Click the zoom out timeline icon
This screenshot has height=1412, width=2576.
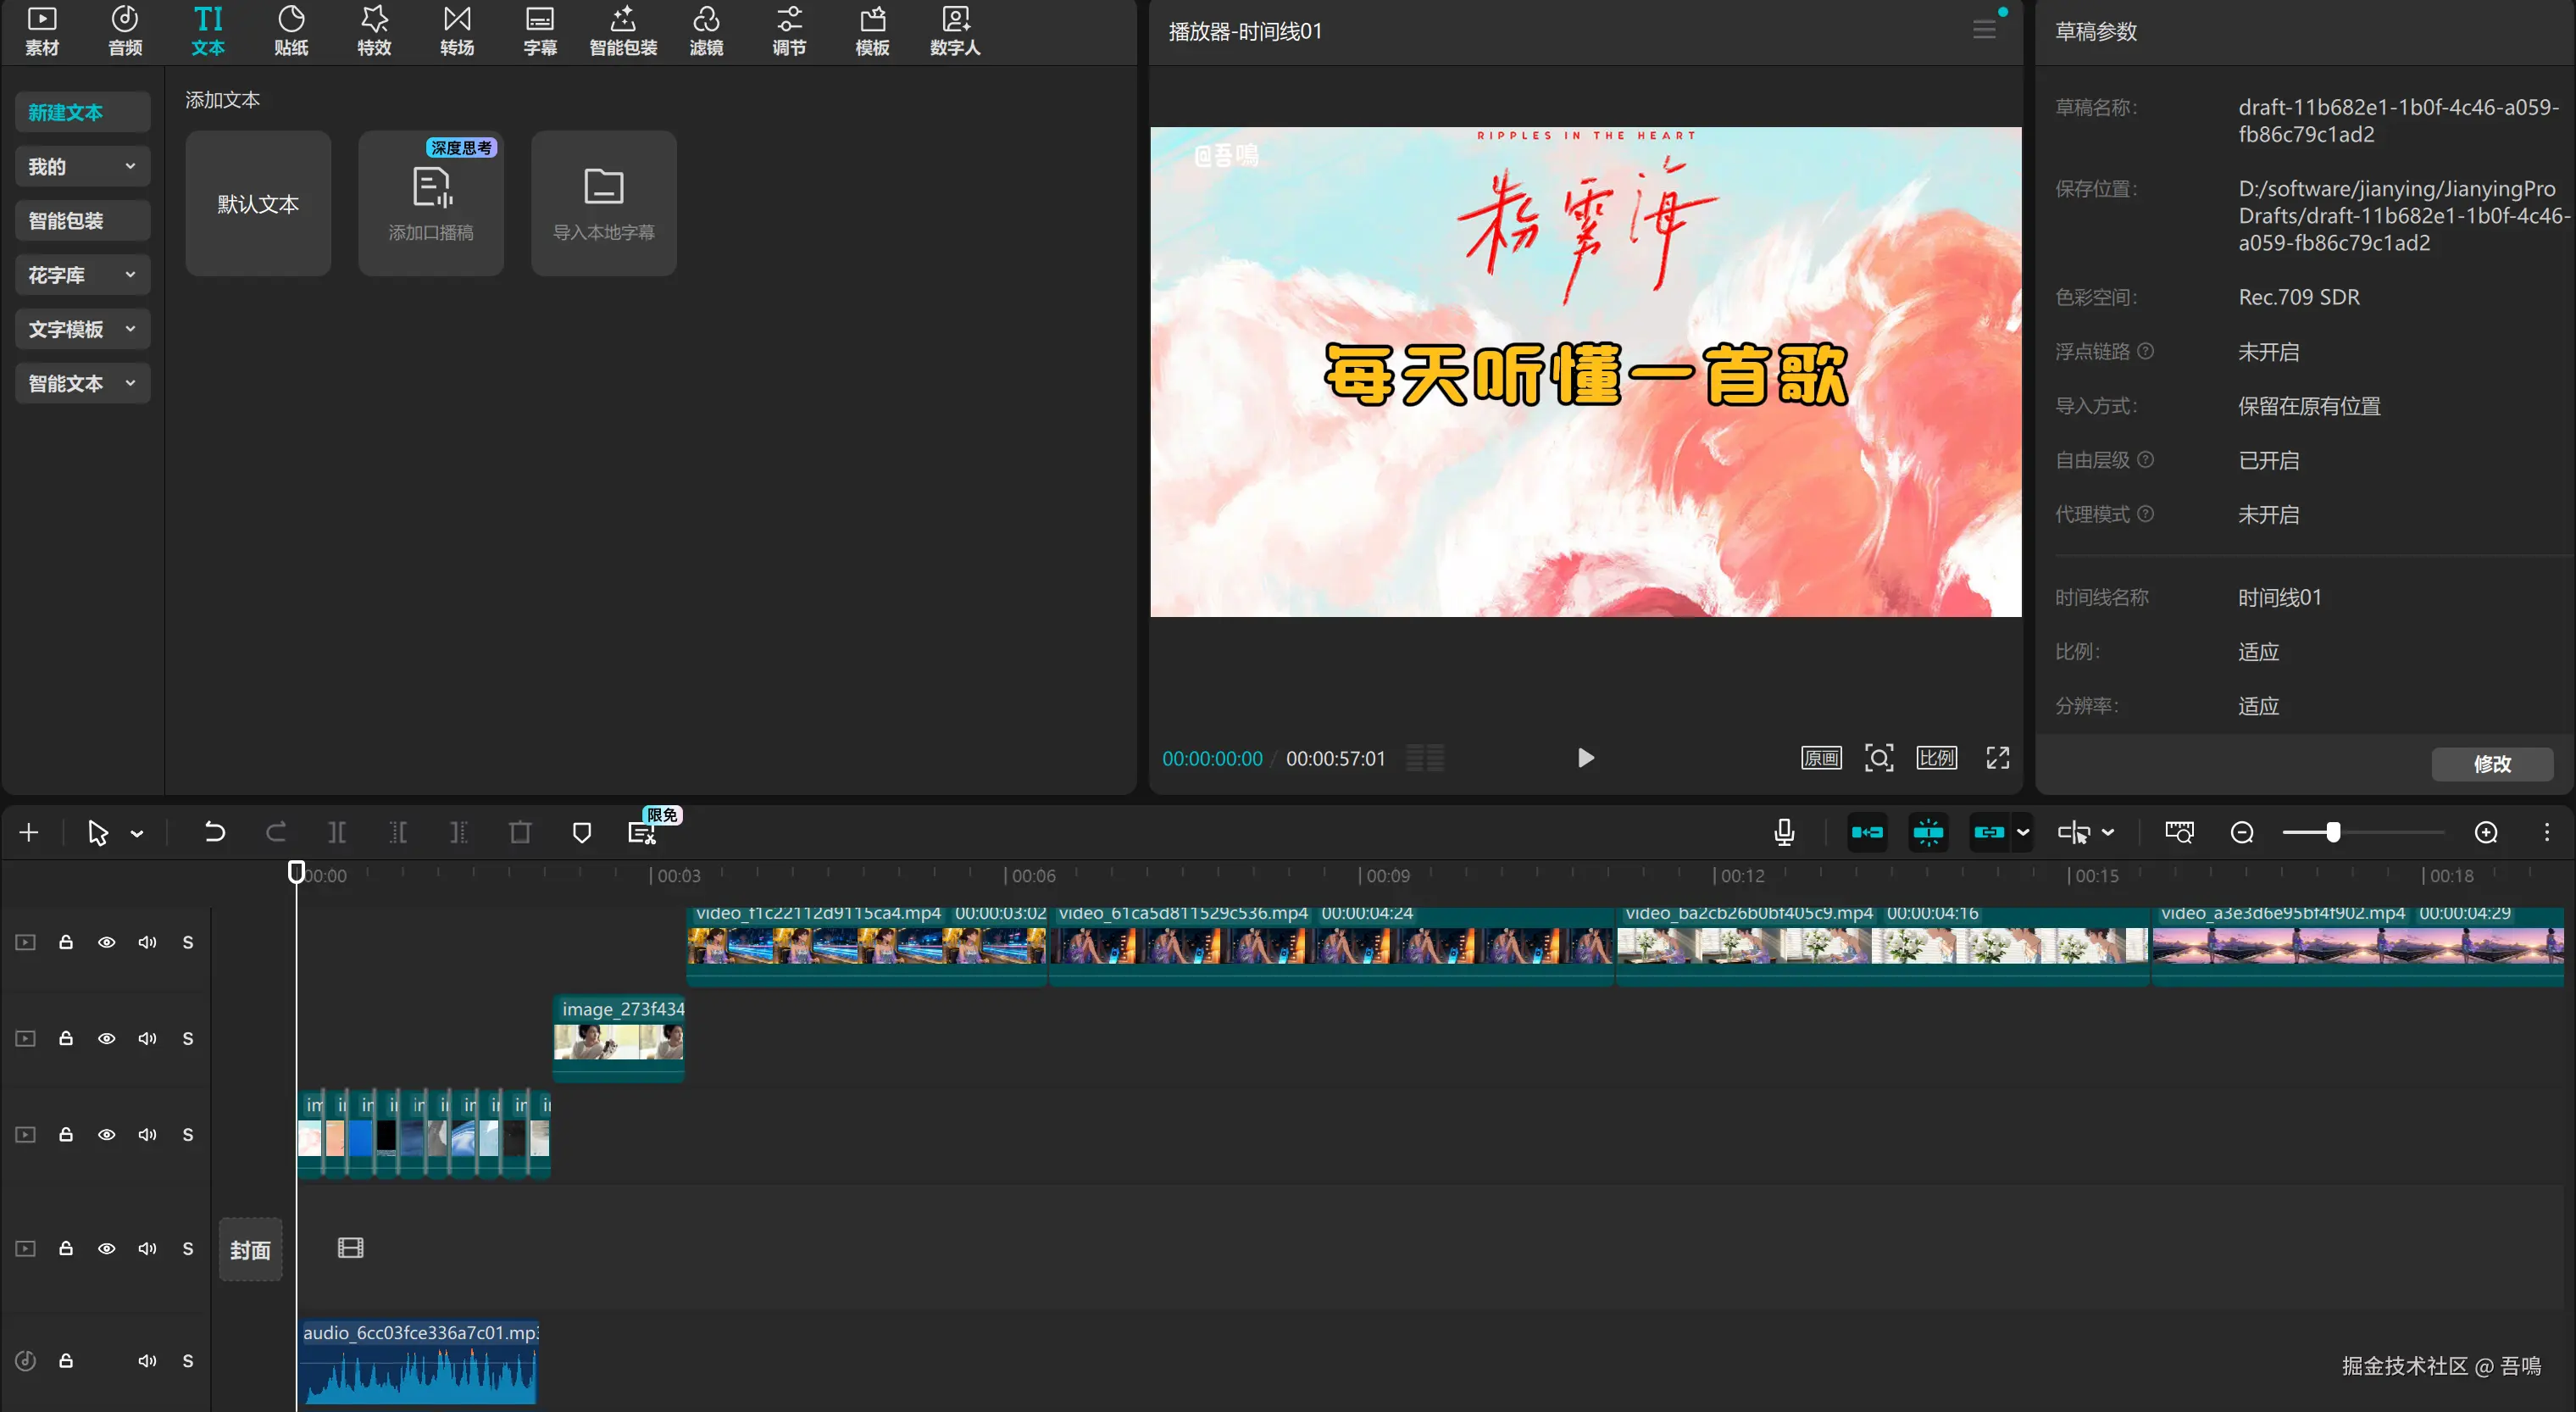tap(2241, 832)
